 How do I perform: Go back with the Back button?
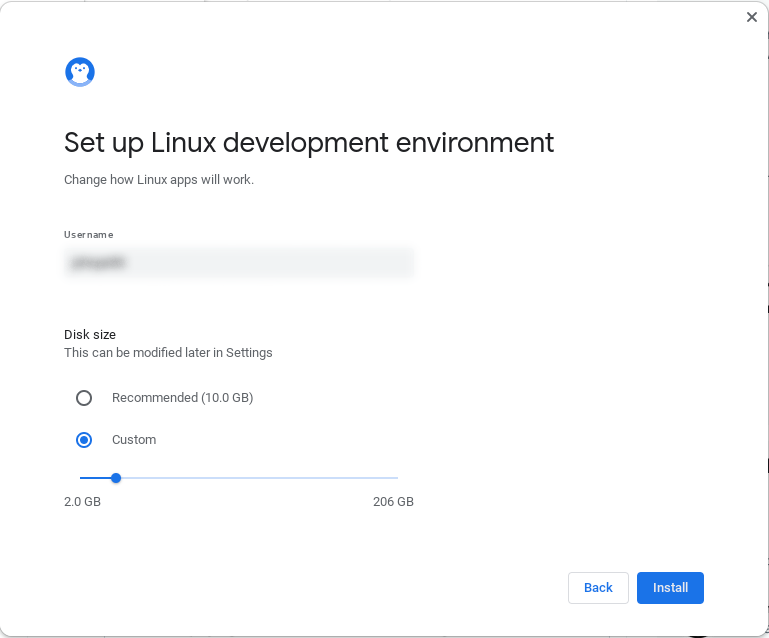(x=598, y=587)
